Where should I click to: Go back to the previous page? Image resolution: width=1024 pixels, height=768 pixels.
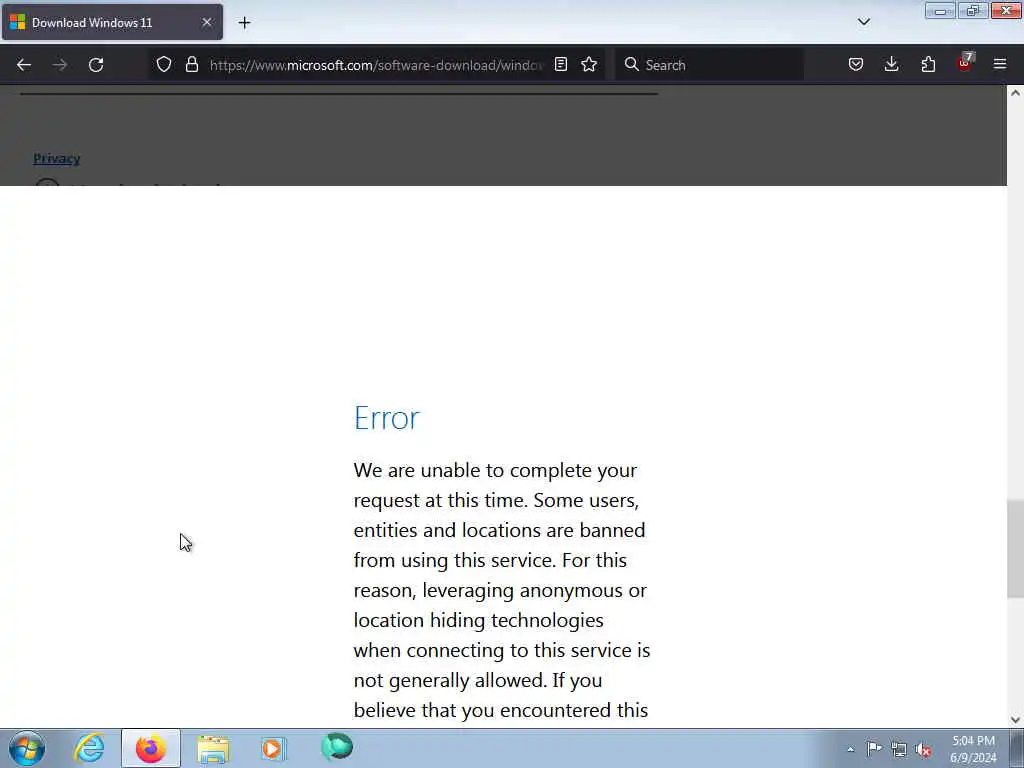click(24, 65)
